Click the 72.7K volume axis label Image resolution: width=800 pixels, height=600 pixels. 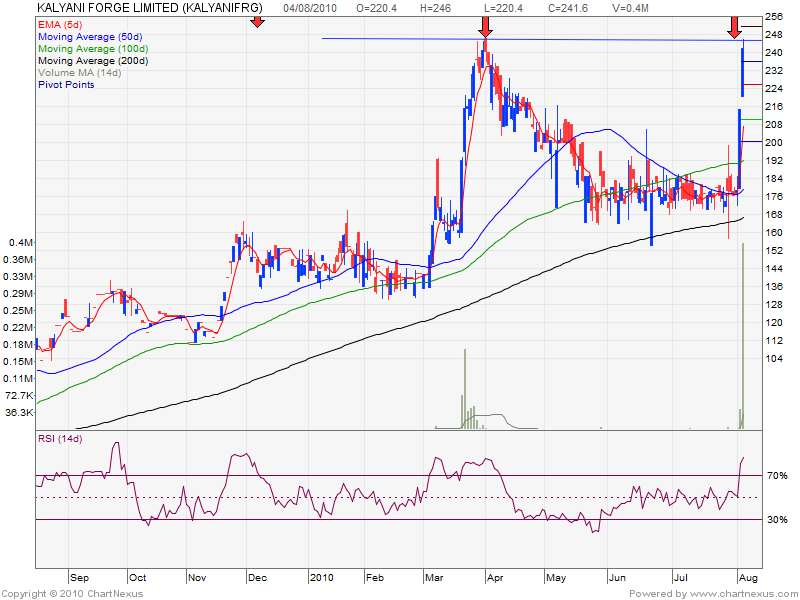pos(19,395)
